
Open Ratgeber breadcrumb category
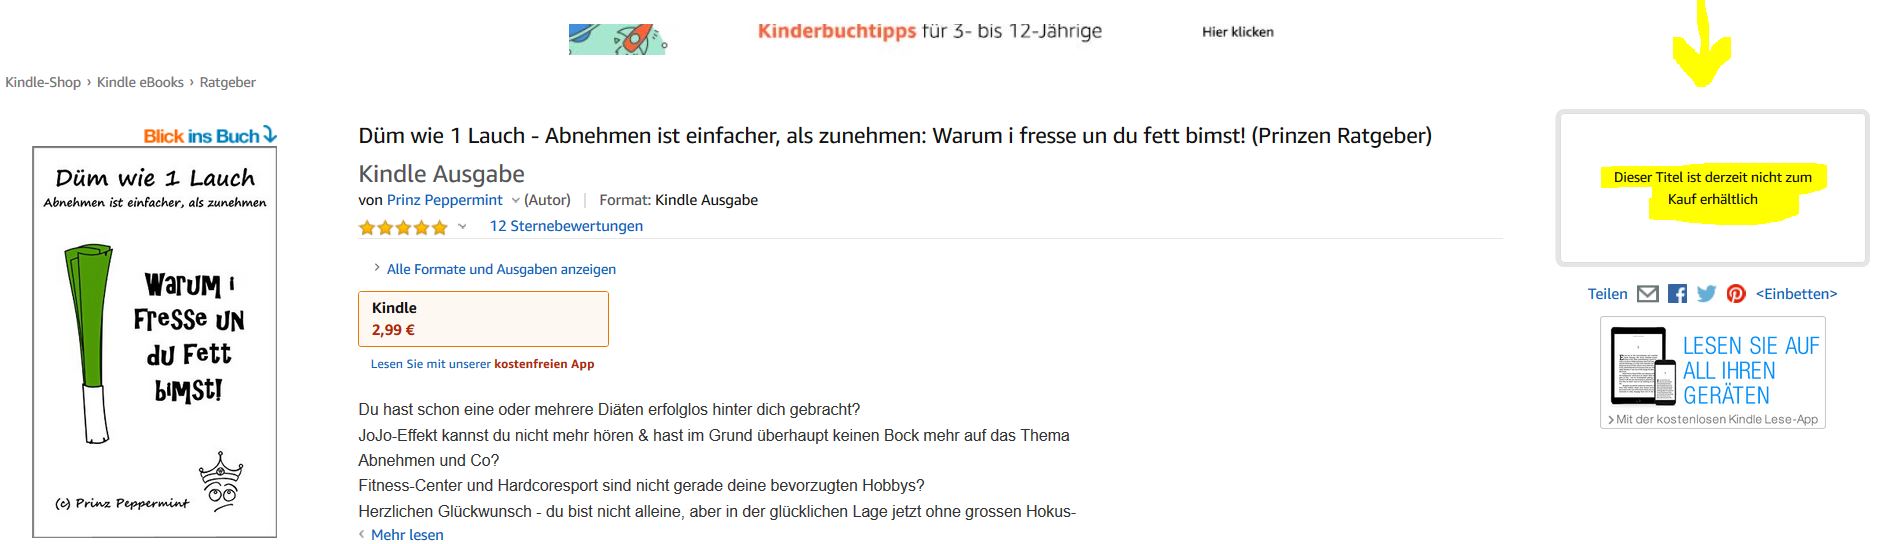tap(227, 82)
